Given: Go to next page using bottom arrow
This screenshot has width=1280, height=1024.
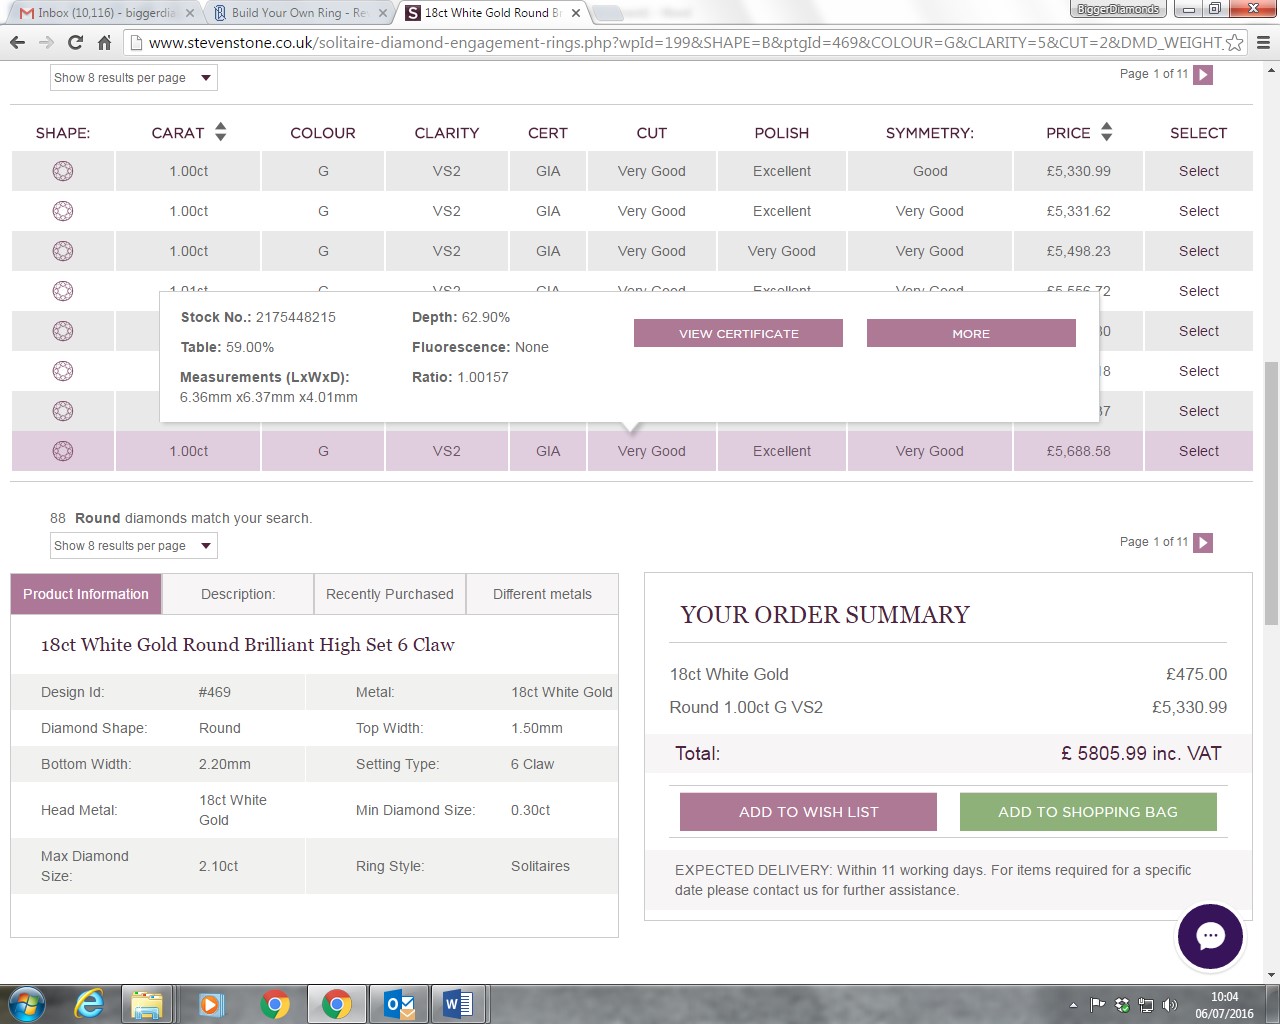Looking at the screenshot, I should tap(1203, 543).
